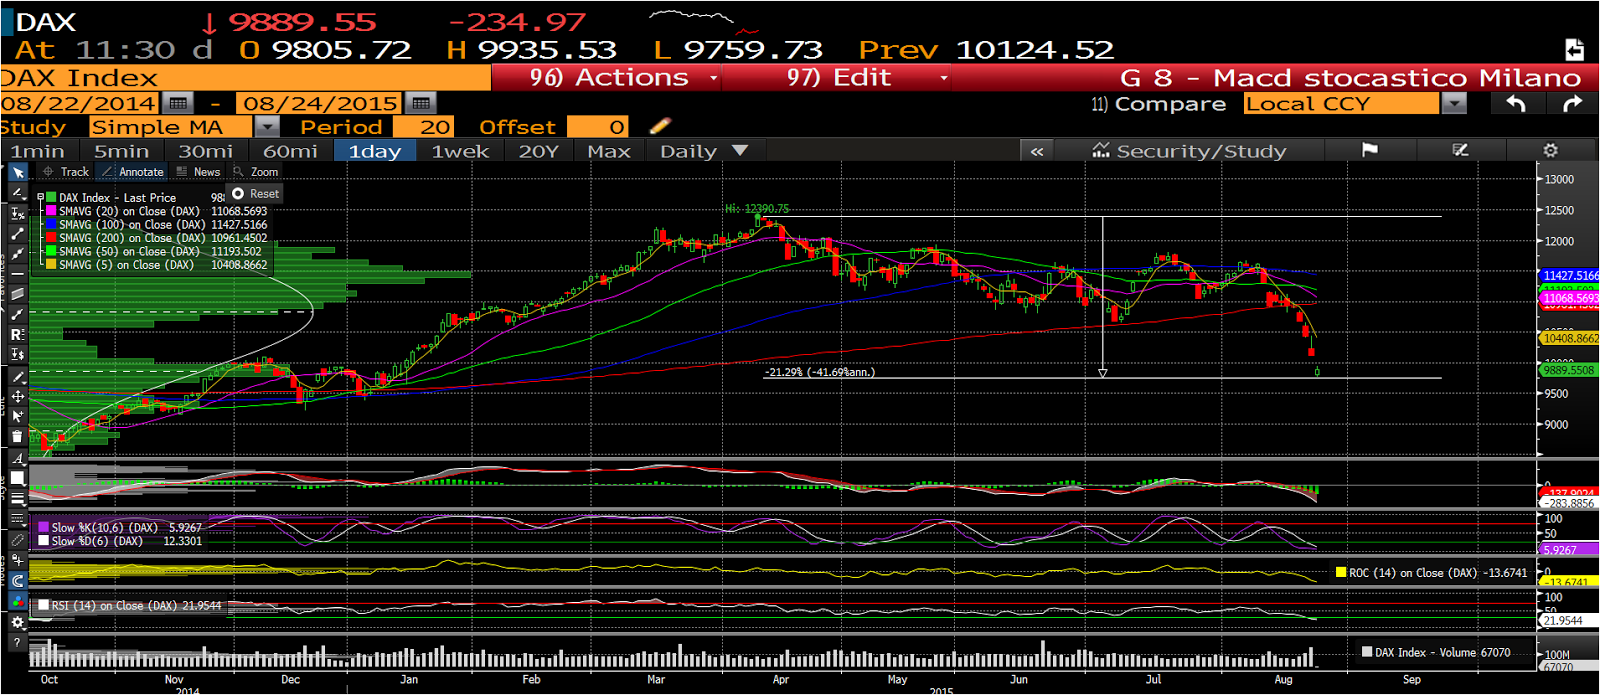Select 1min interval tab
1600x695 pixels.
pos(38,151)
